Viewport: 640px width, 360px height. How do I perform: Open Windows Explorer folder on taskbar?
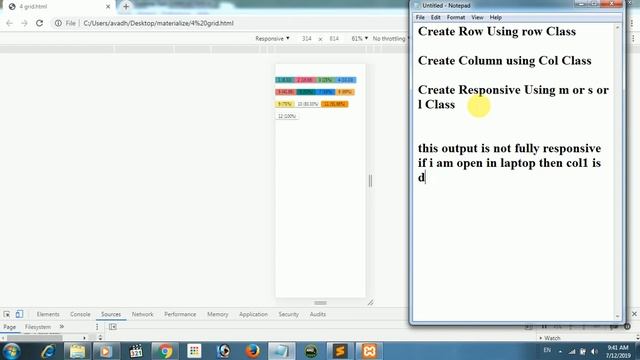pyautogui.click(x=77, y=351)
